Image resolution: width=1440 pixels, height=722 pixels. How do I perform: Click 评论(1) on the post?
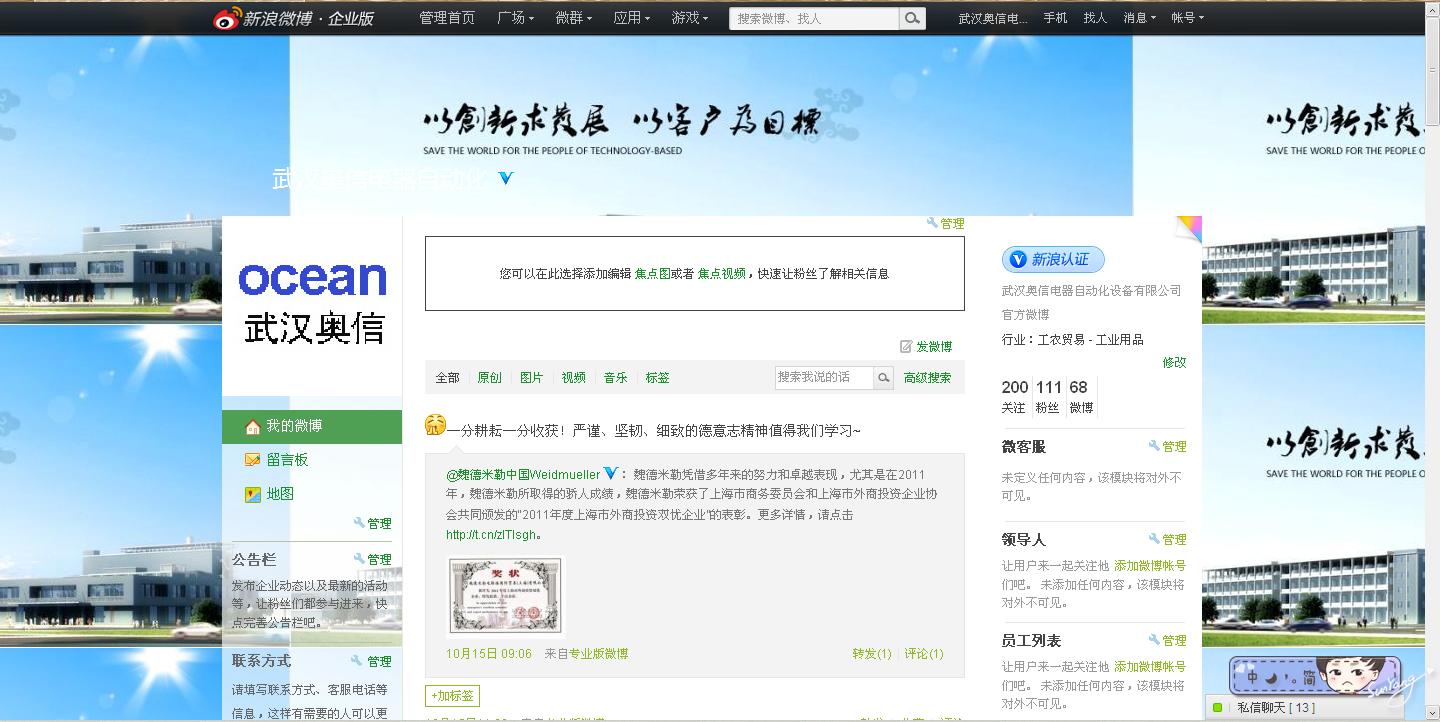[x=924, y=654]
